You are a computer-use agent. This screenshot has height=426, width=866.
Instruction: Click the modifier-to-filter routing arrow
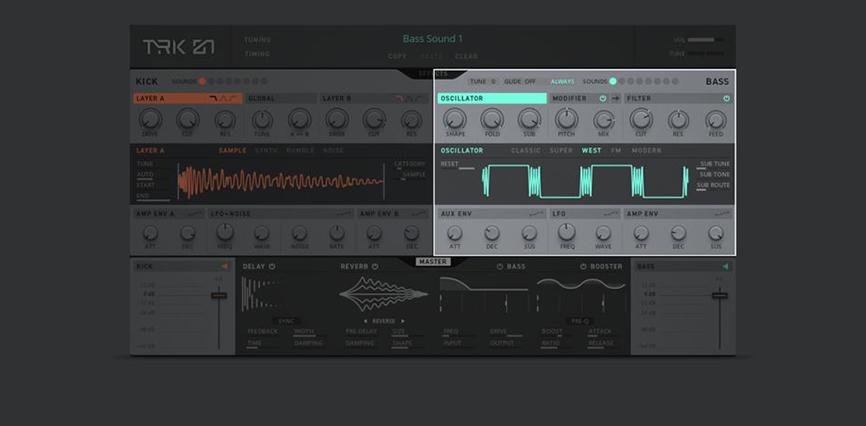(616, 98)
